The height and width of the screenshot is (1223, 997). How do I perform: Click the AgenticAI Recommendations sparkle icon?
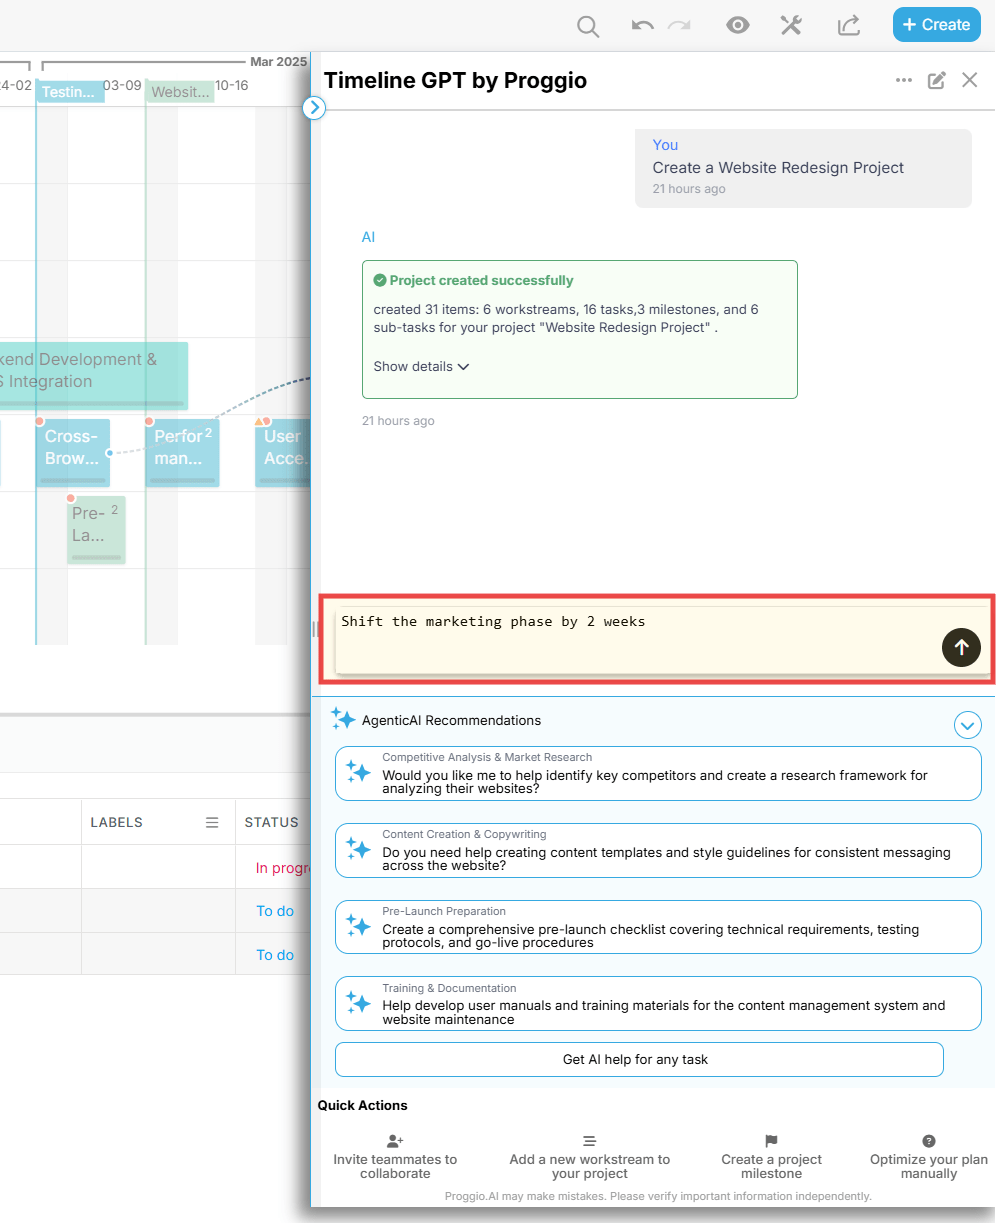coord(343,719)
